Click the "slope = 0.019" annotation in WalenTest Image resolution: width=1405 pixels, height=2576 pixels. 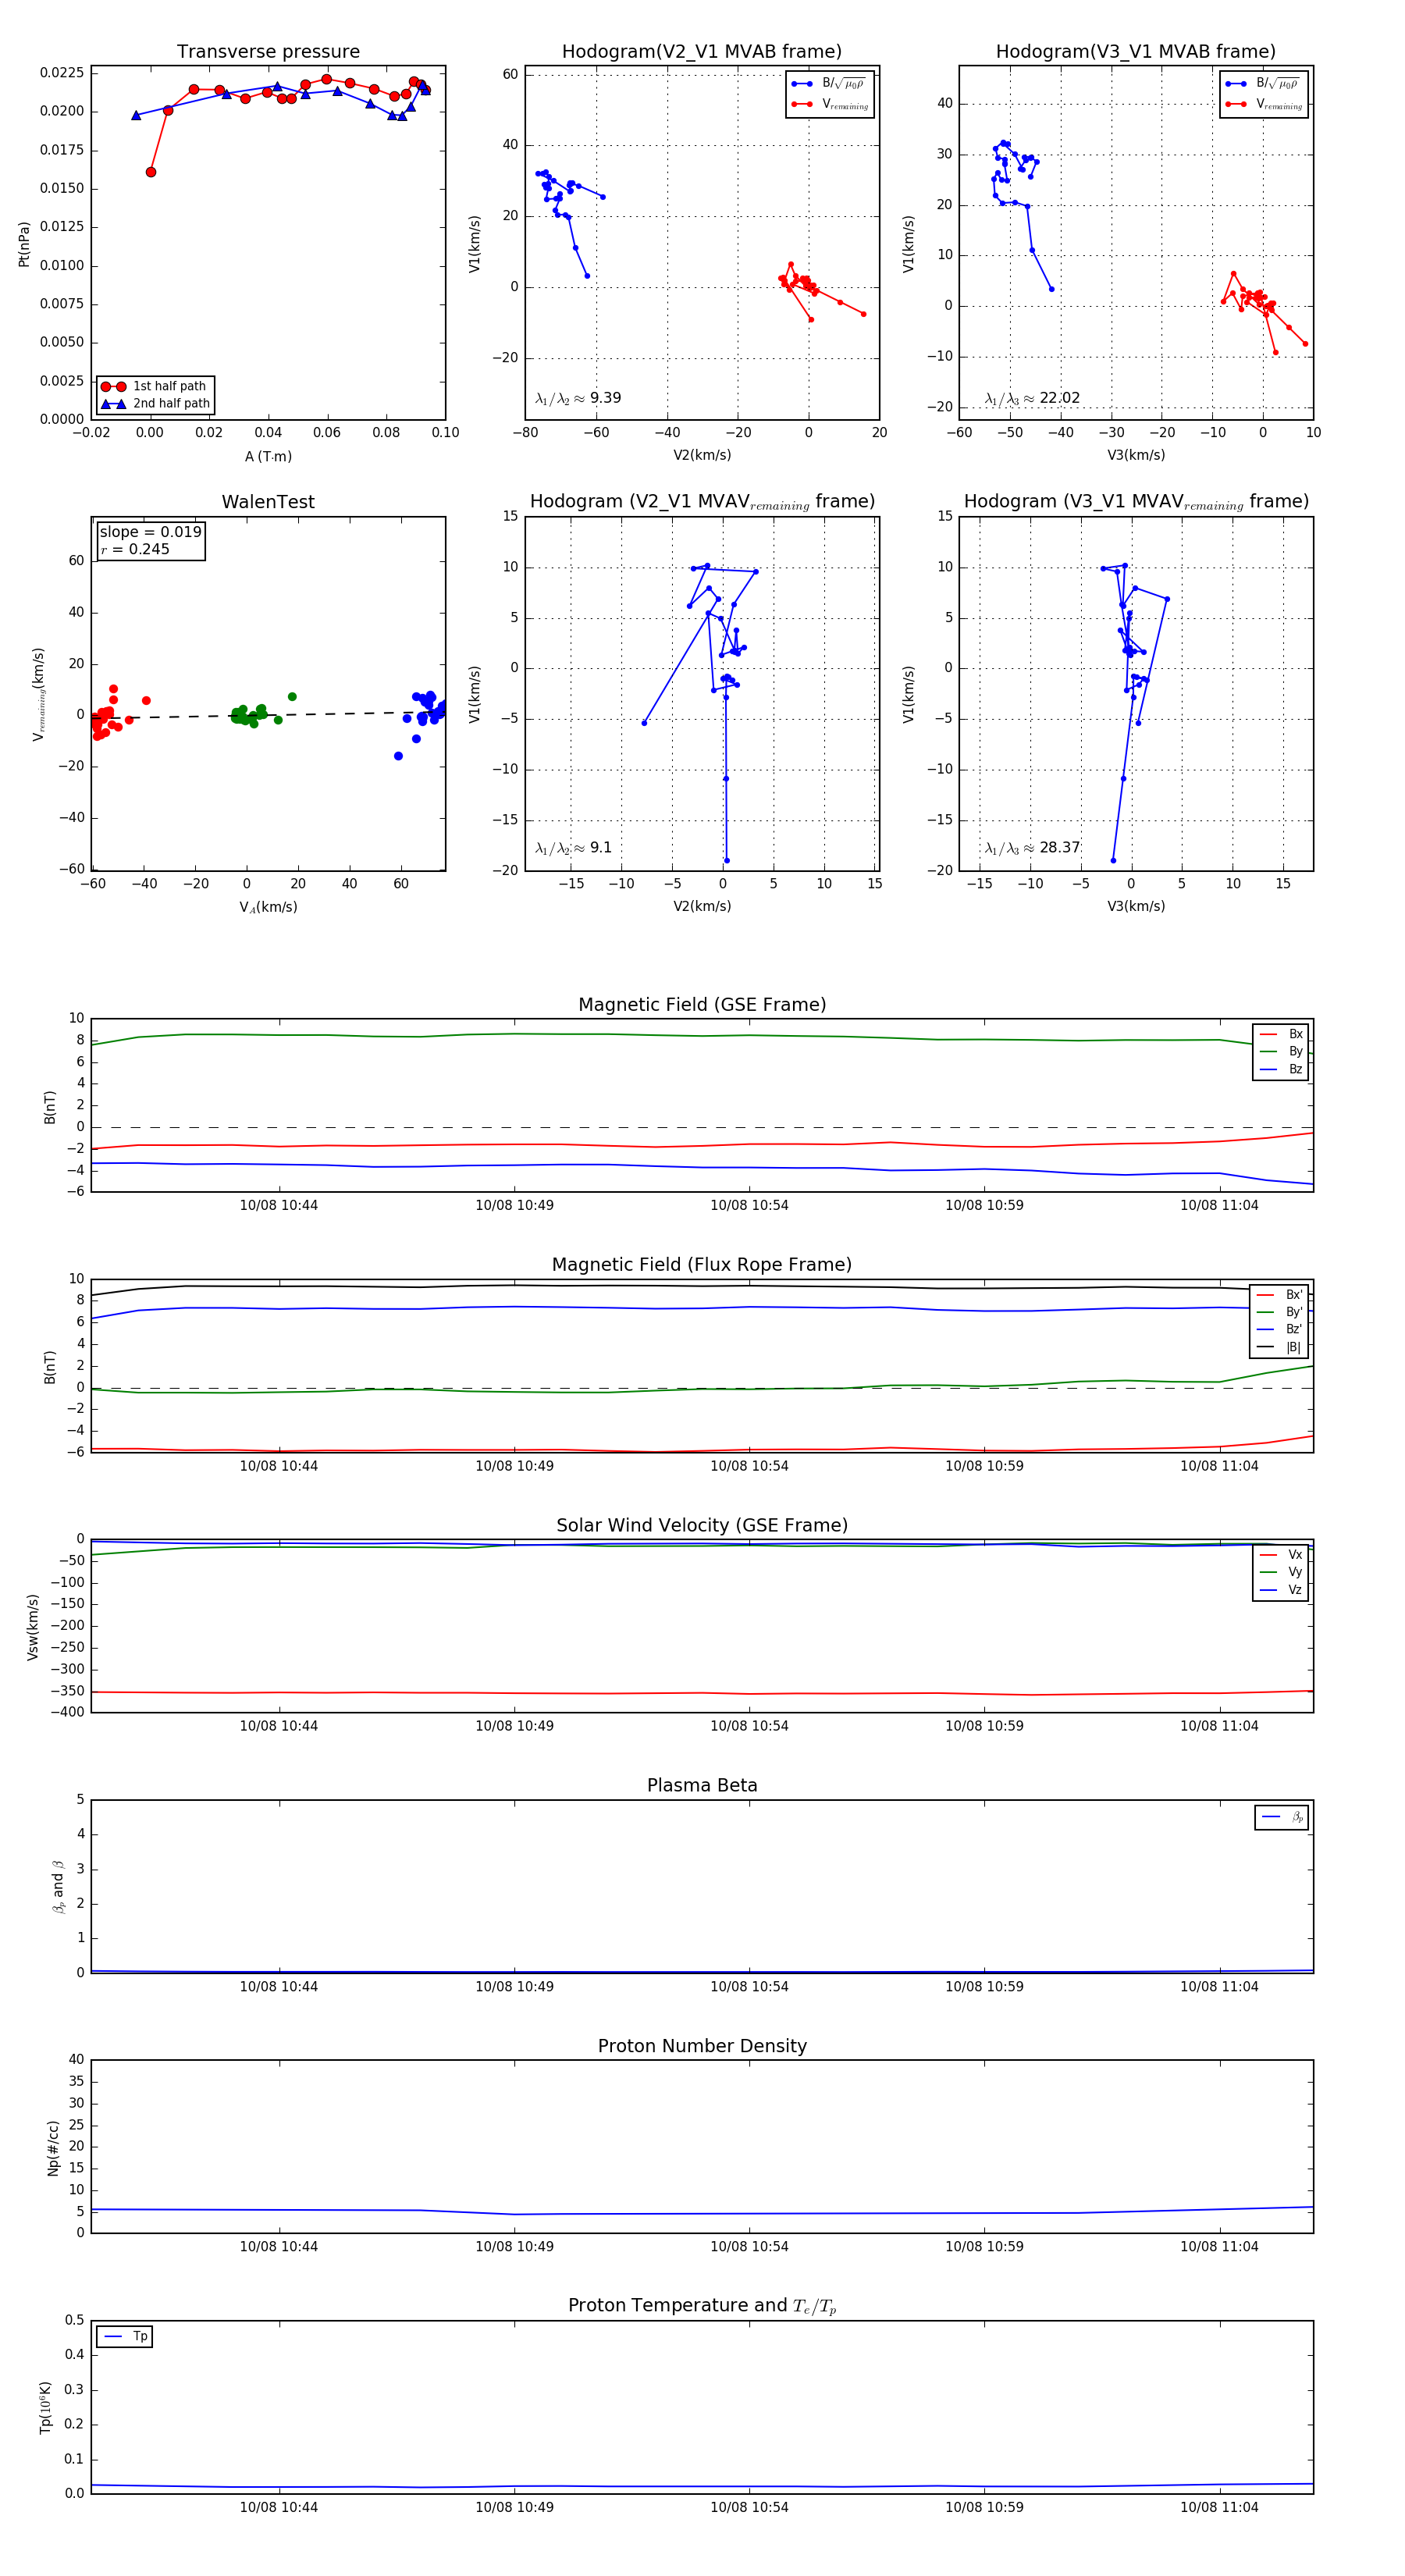point(150,532)
